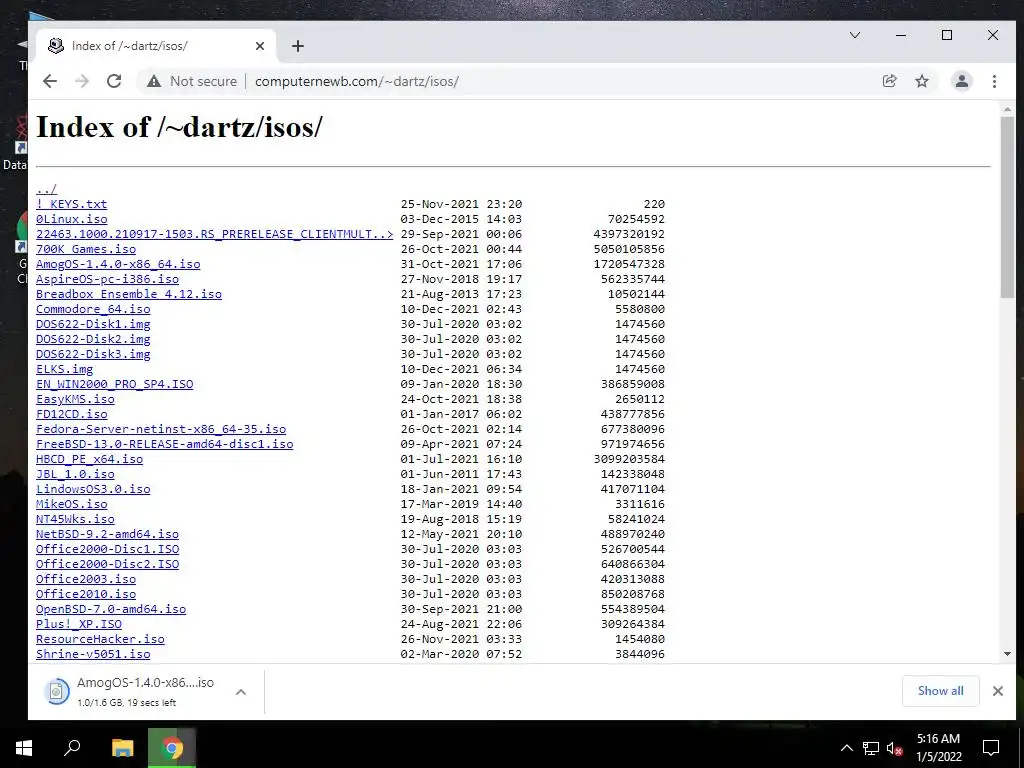The height and width of the screenshot is (768, 1024).
Task: Open the network tray icon
Action: (x=871, y=748)
